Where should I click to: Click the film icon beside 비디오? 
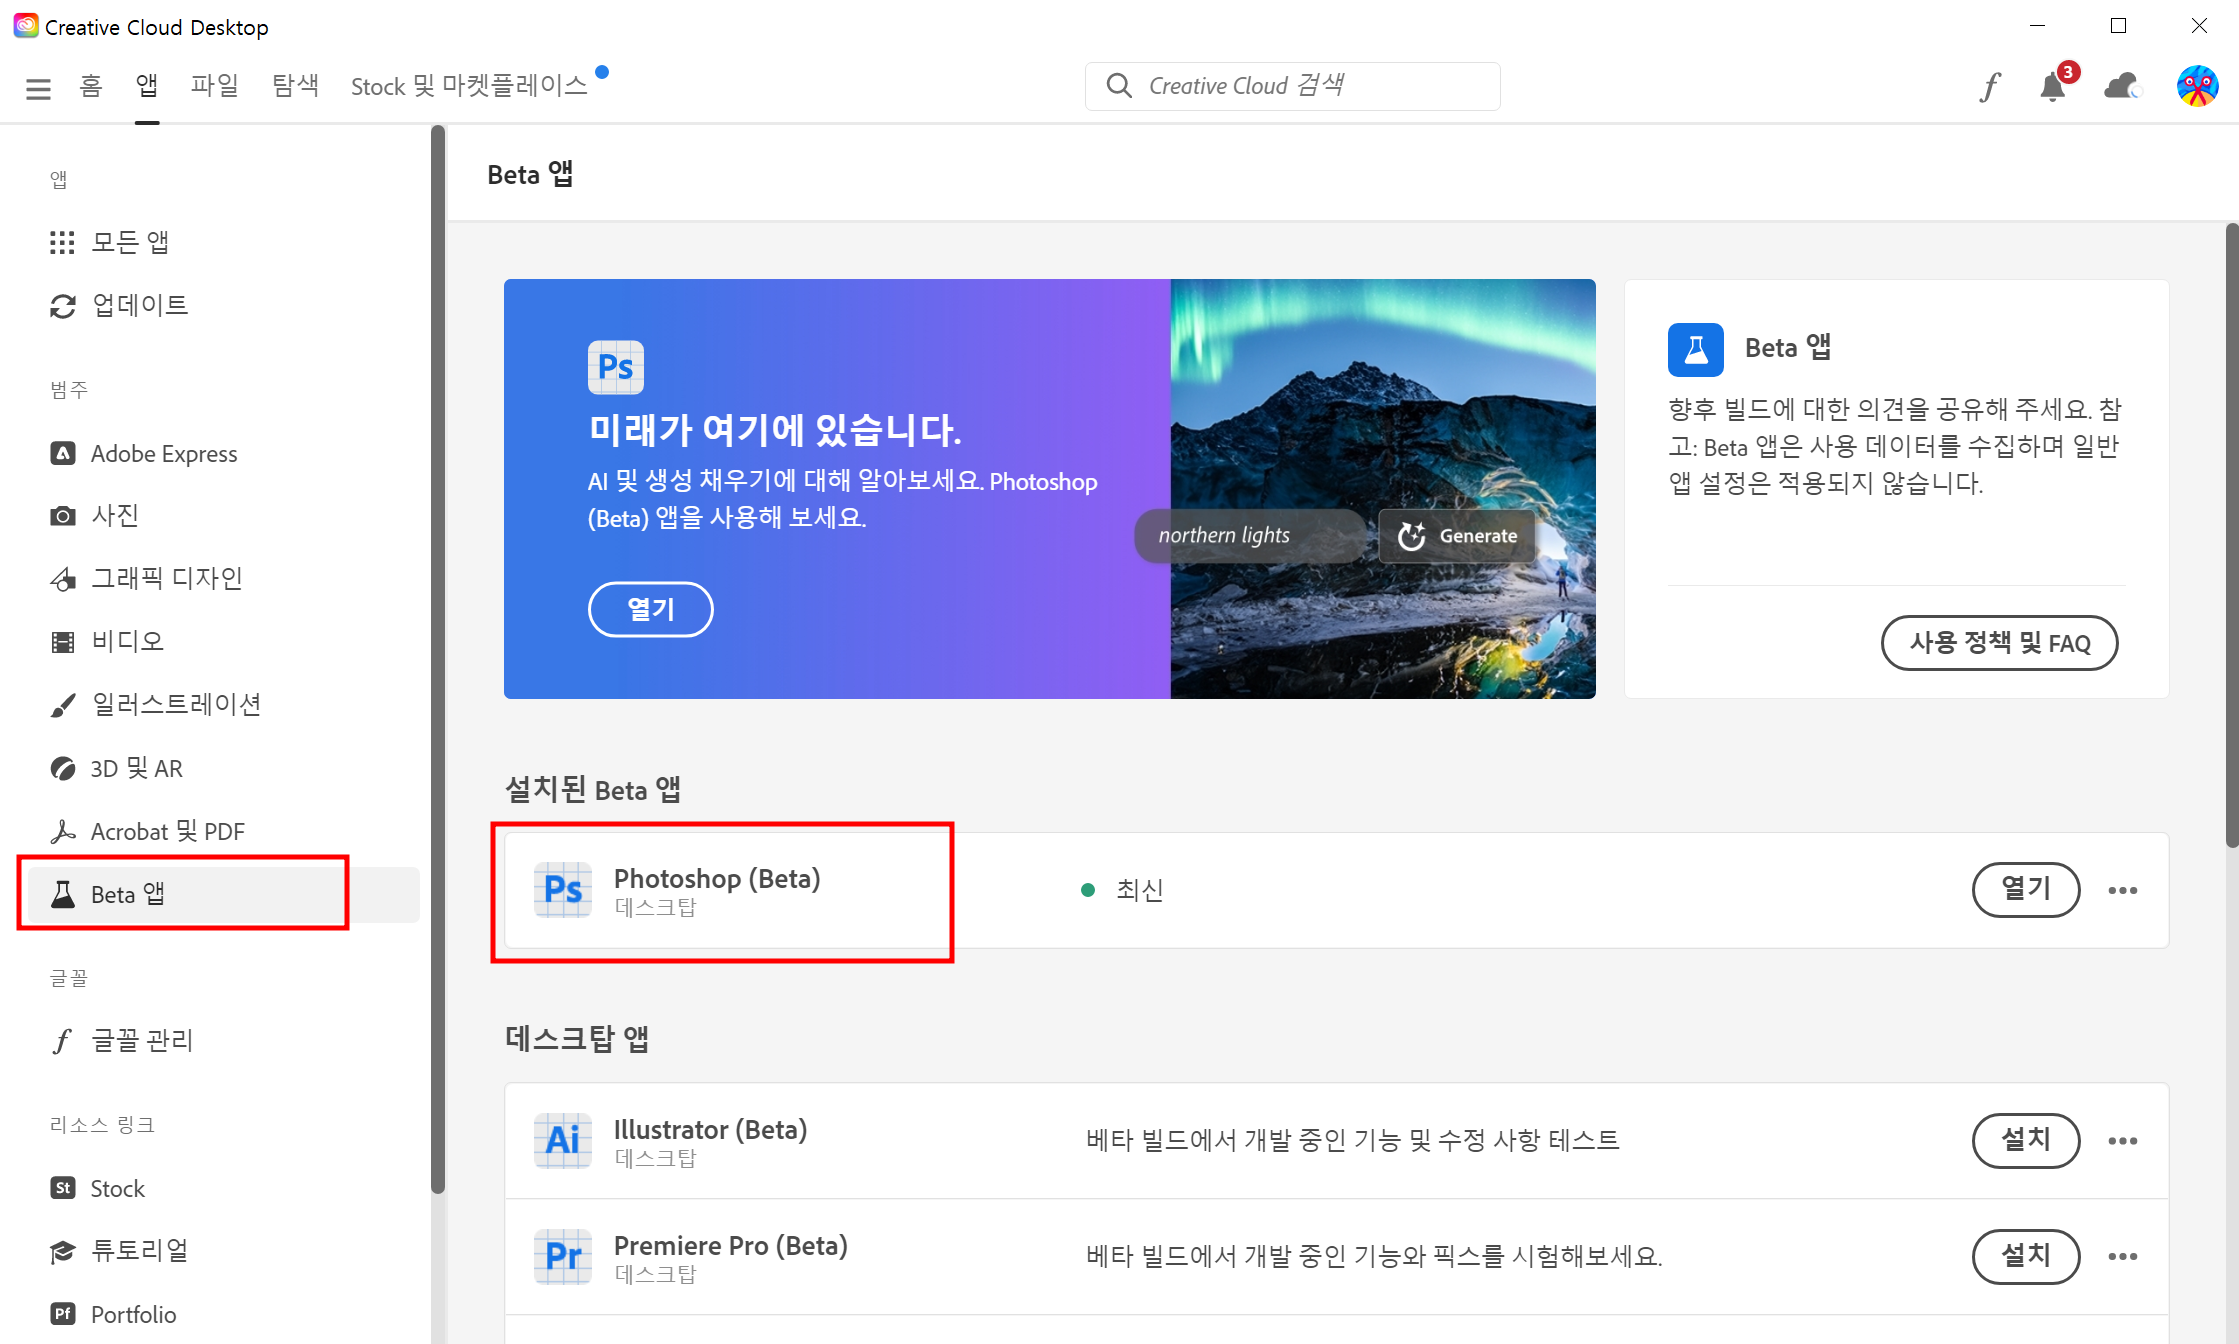pos(62,642)
